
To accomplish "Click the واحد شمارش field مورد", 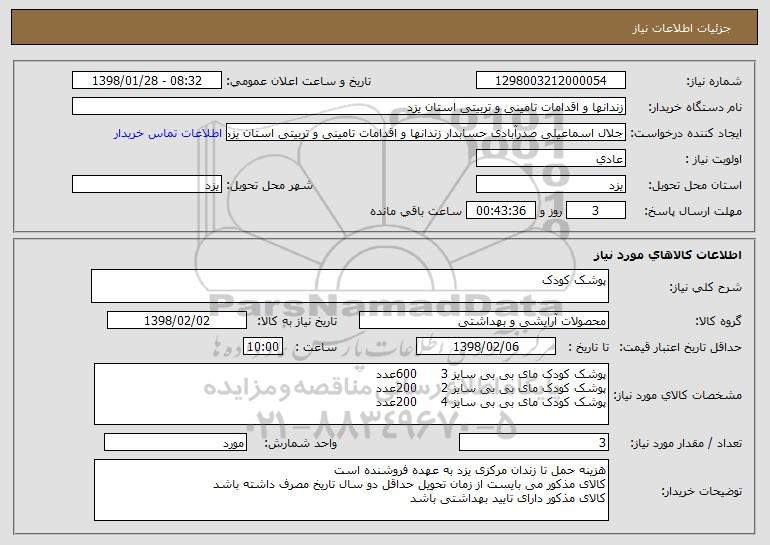I will pos(175,442).
